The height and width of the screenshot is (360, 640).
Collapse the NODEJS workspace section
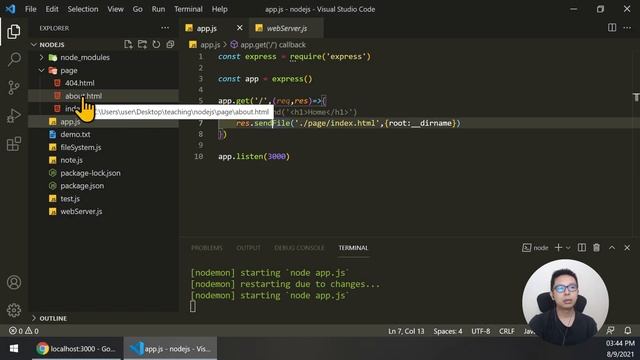coord(52,44)
